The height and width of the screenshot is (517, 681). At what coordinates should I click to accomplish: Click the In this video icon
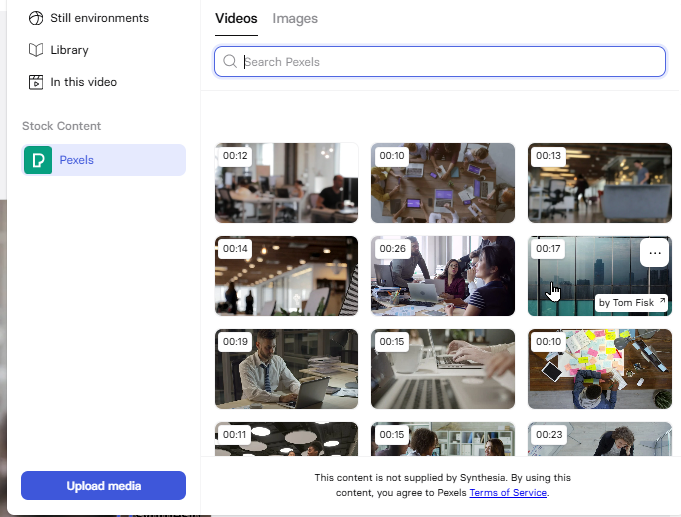pos(36,82)
